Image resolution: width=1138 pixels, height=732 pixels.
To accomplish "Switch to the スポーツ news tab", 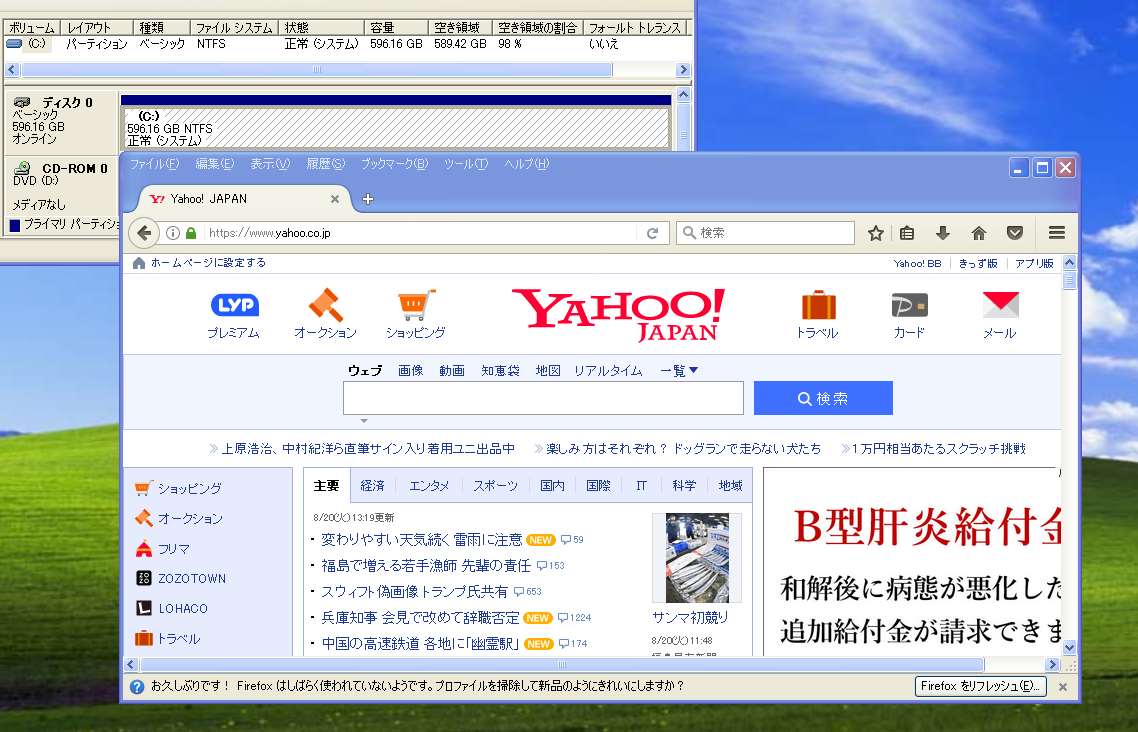I will click(496, 485).
